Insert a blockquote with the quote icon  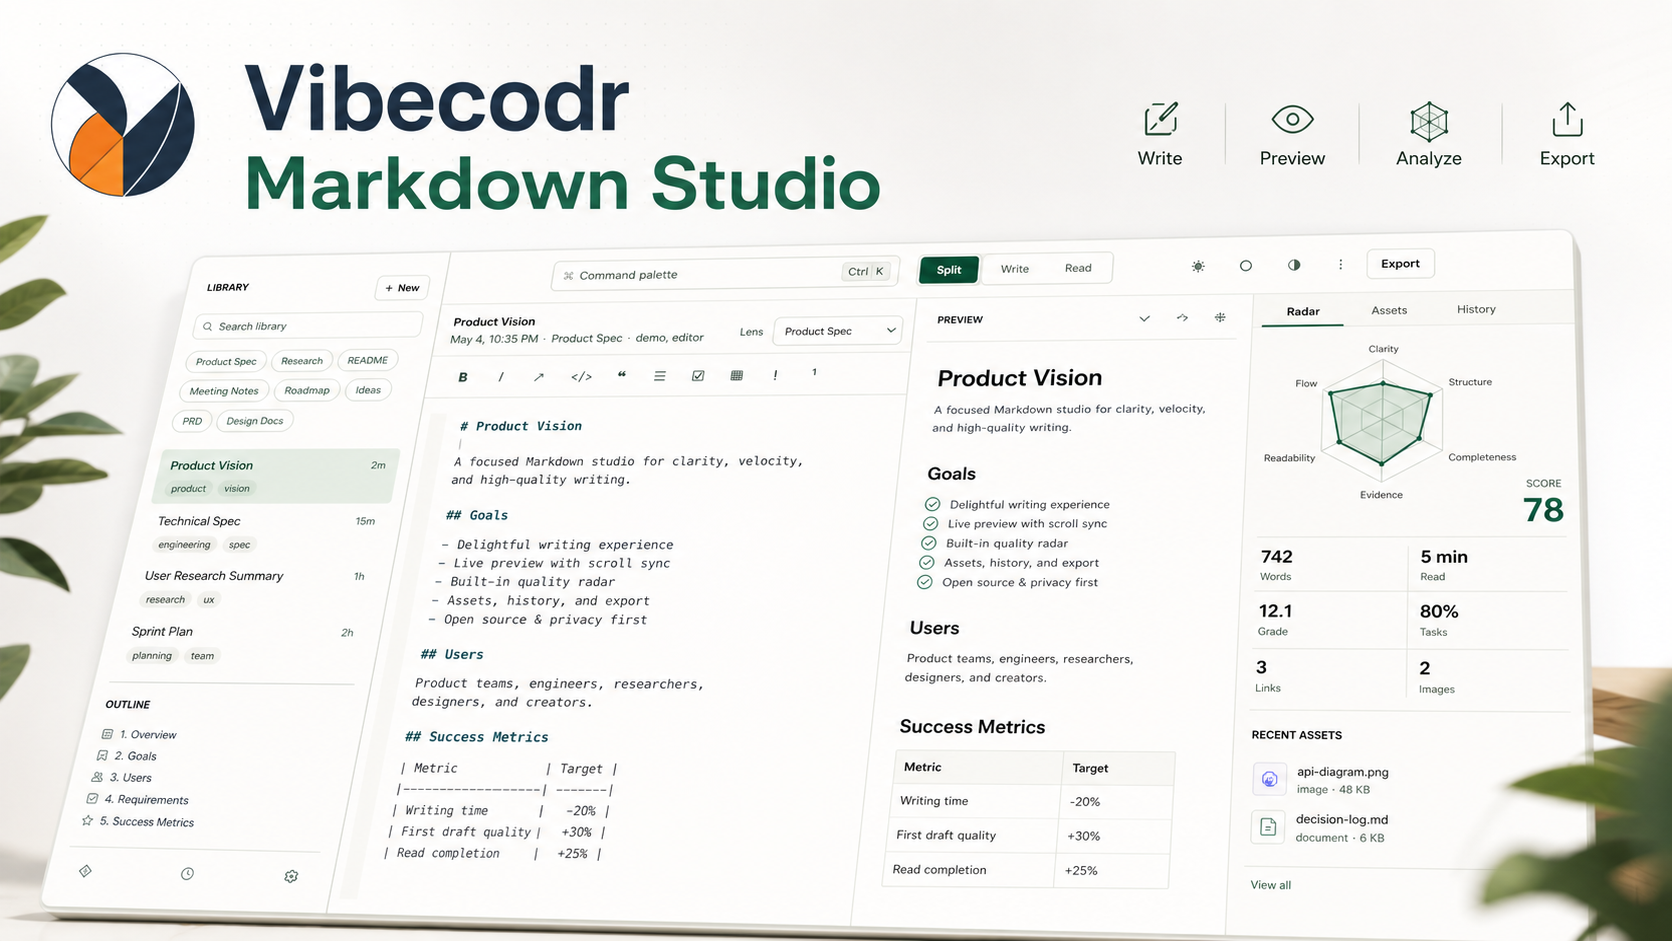pos(621,375)
